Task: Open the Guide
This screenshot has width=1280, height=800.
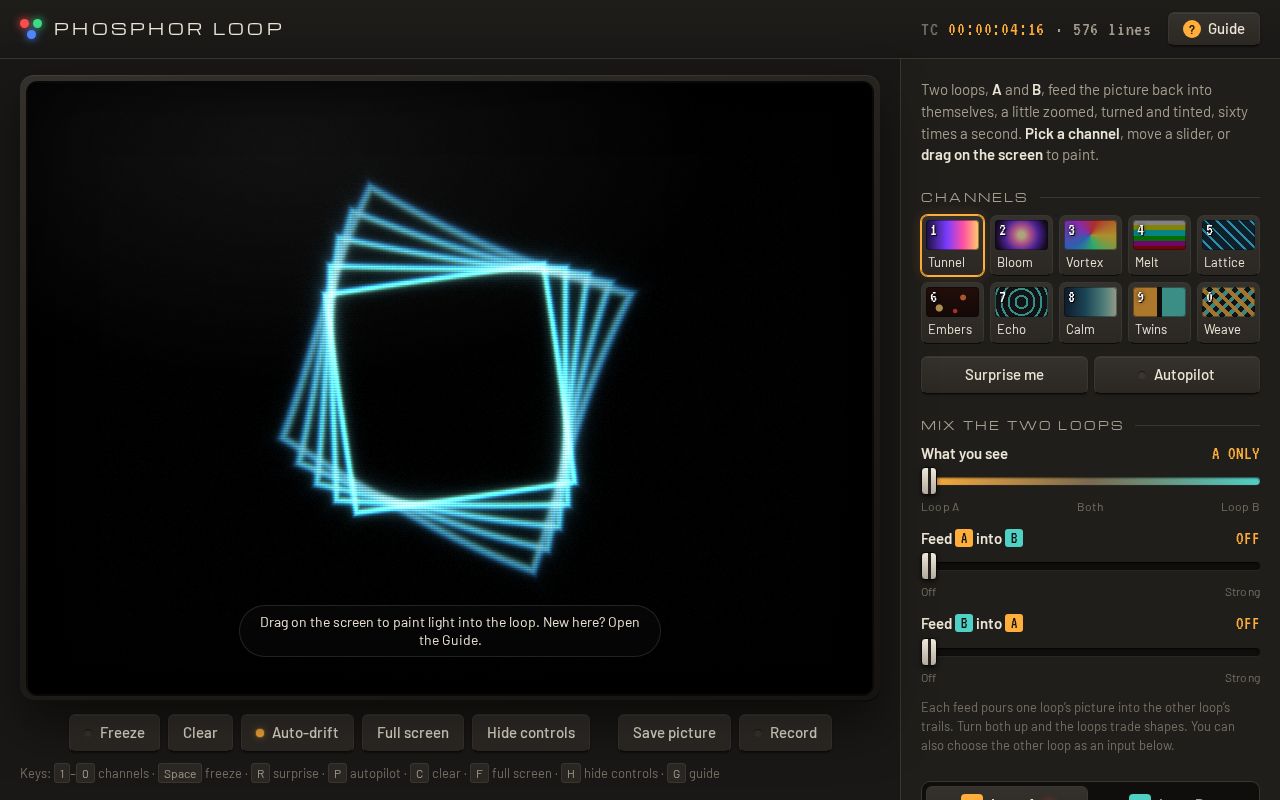Action: (1214, 29)
